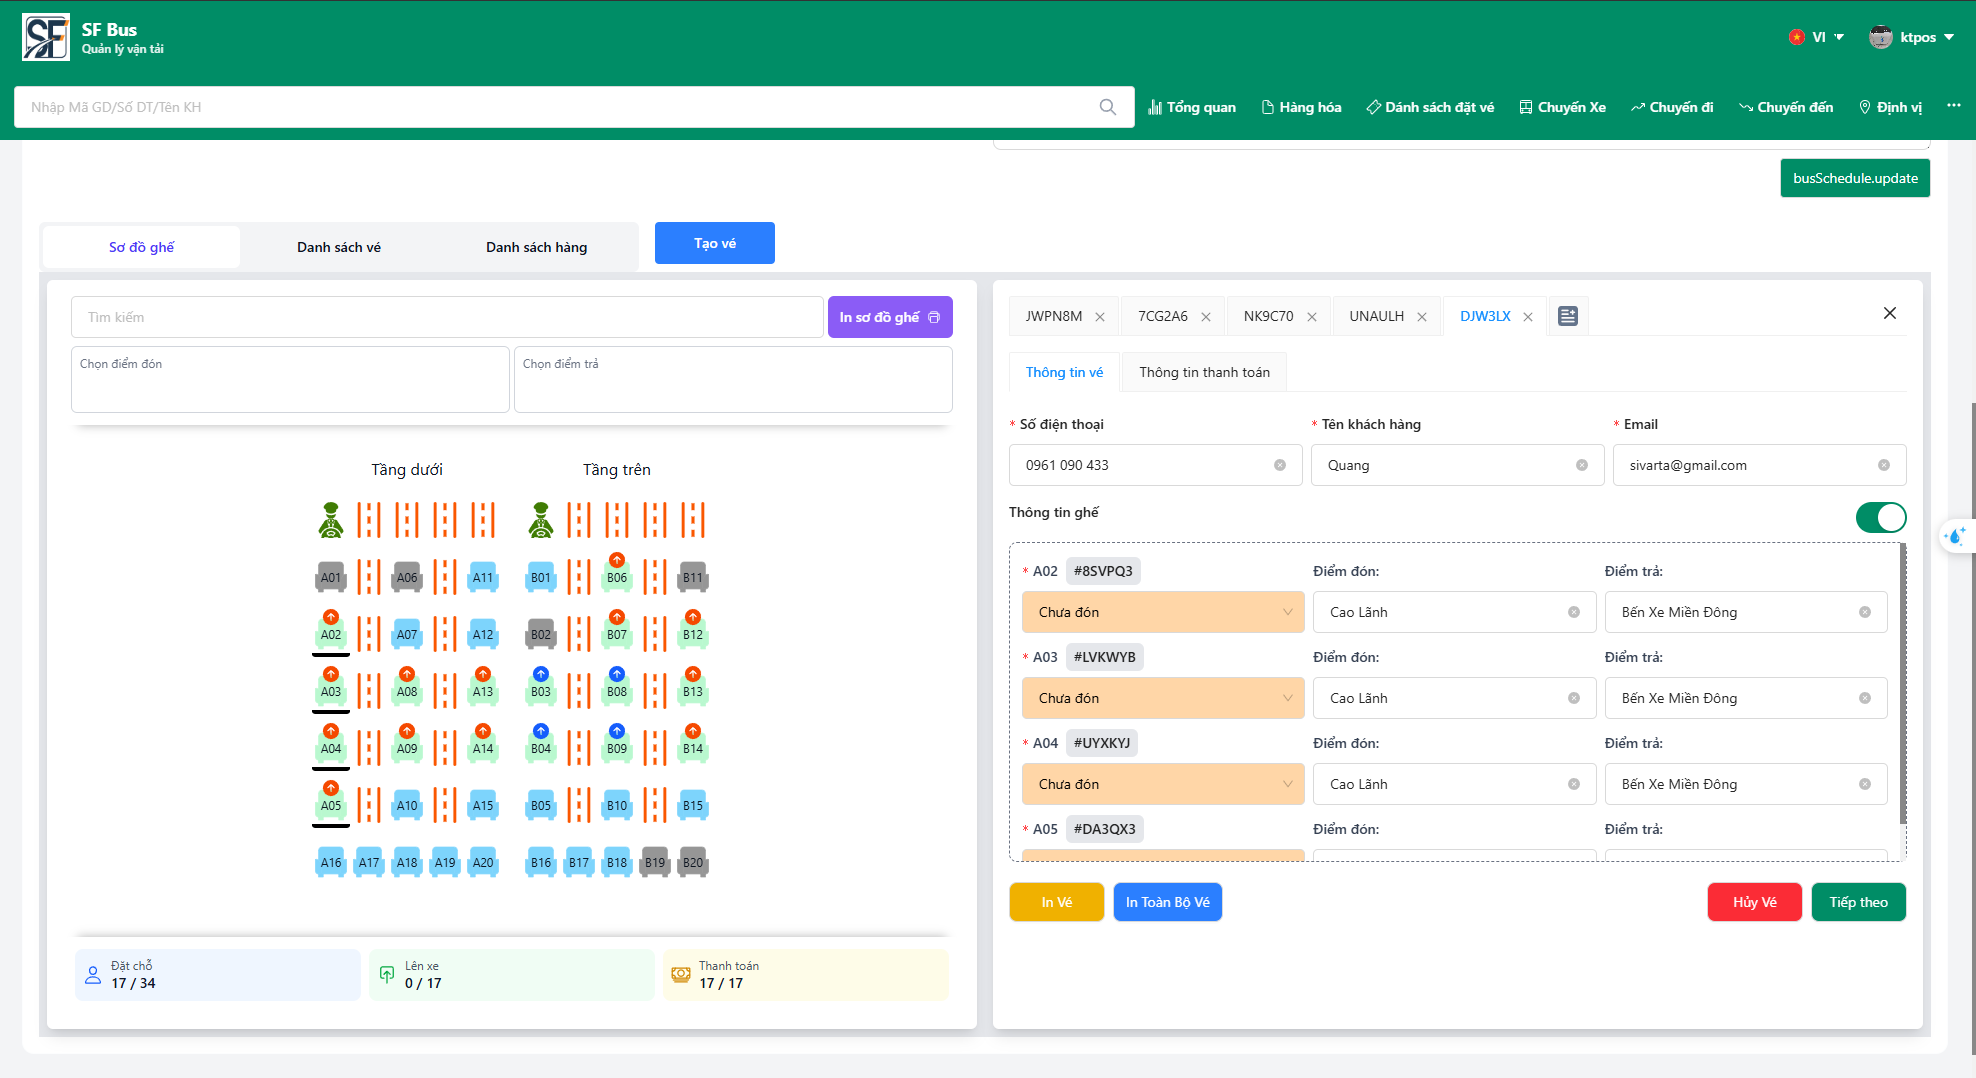Select seat B20 on the upper deck
Image resolution: width=1976 pixels, height=1078 pixels.
[x=693, y=862]
